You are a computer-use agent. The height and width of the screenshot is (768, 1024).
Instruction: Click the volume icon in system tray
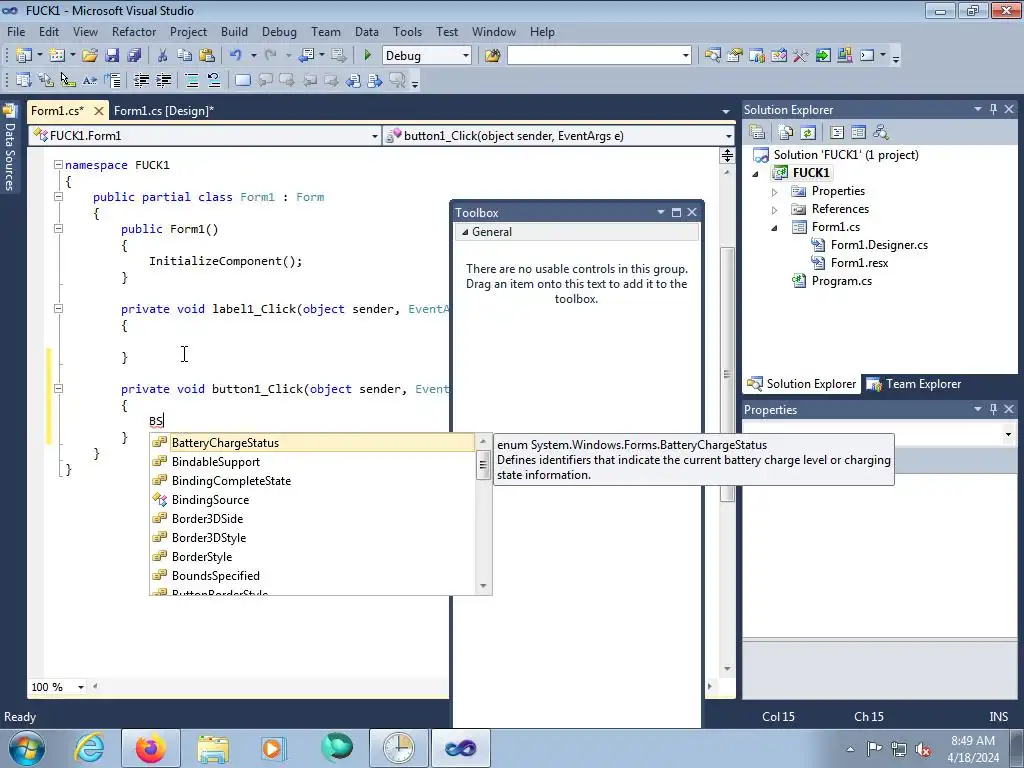pyautogui.click(x=923, y=749)
